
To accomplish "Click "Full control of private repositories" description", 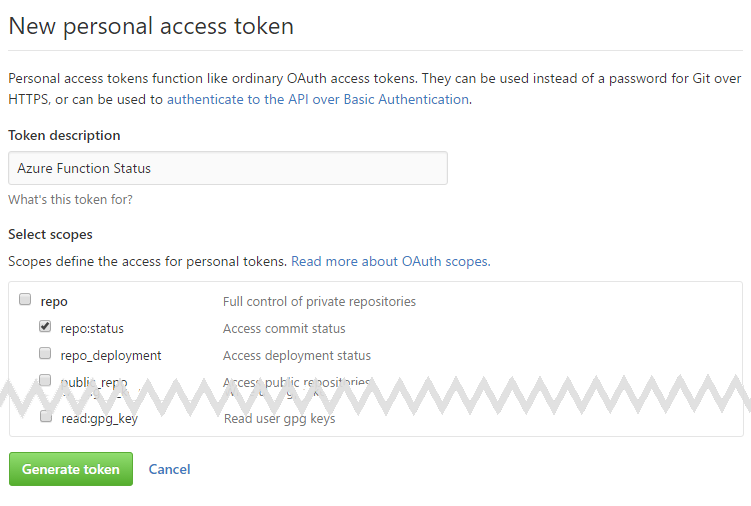I will point(319,301).
